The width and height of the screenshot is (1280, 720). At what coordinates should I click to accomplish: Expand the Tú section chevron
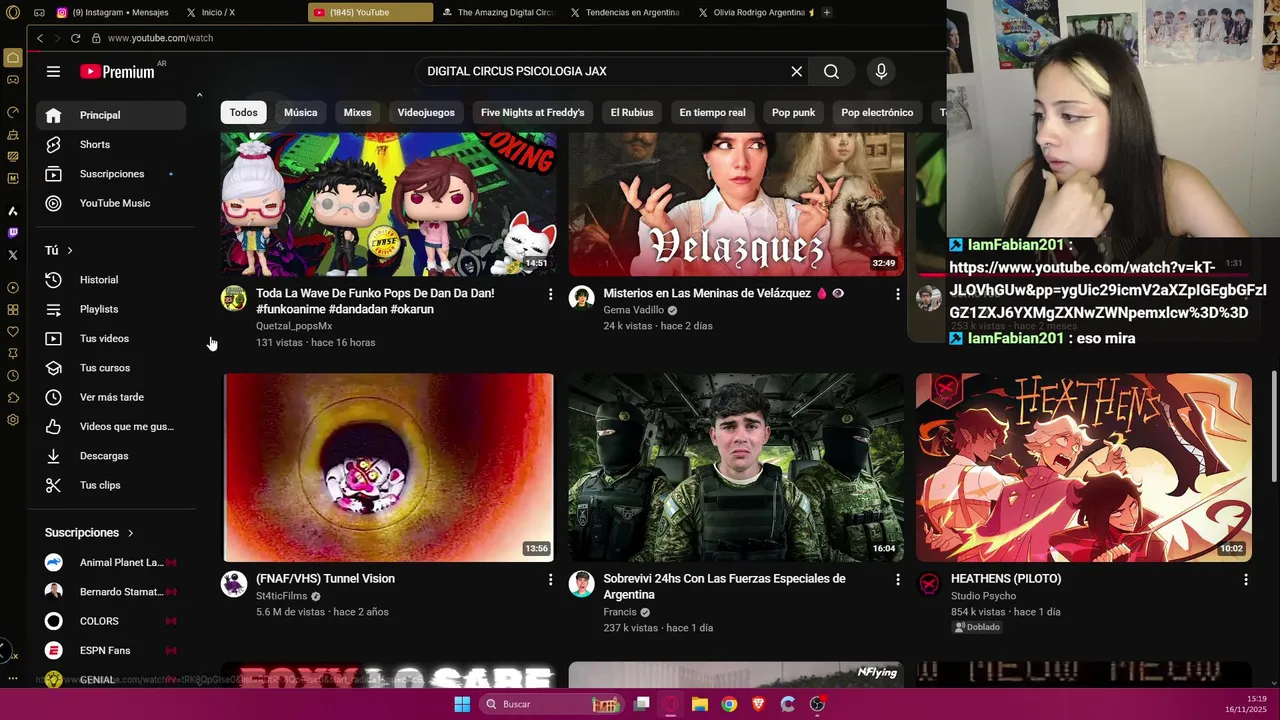[70, 250]
